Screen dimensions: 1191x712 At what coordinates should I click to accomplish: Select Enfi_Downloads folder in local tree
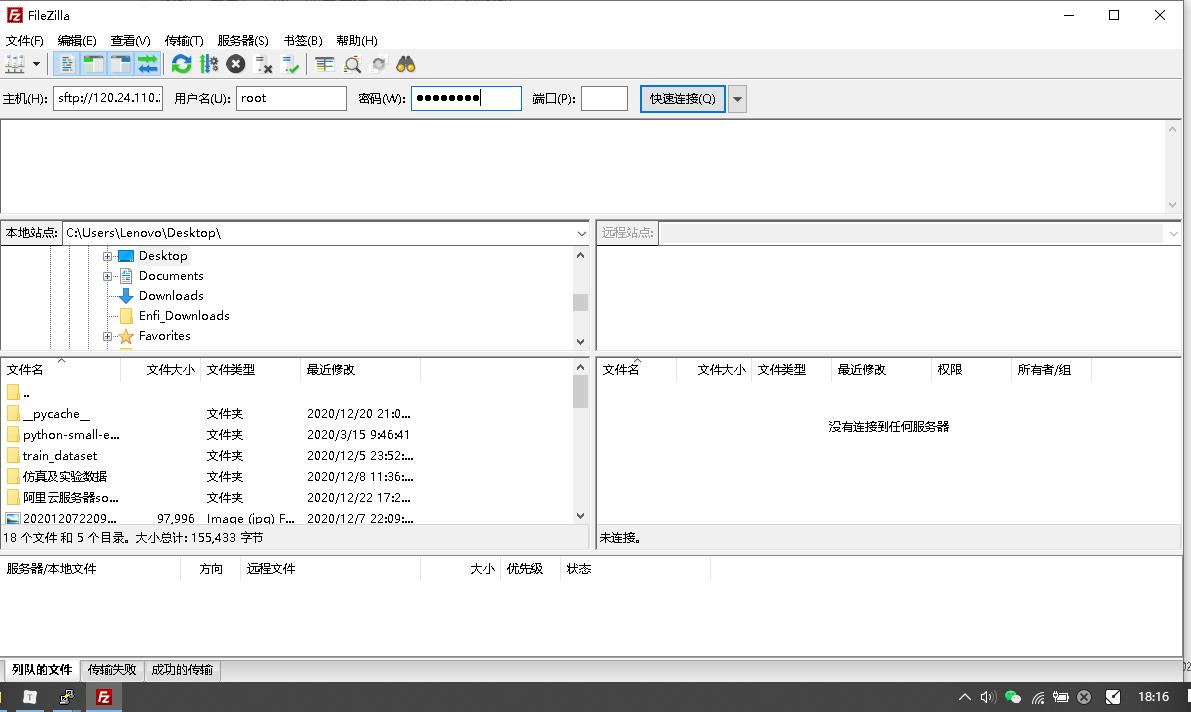pyautogui.click(x=184, y=315)
